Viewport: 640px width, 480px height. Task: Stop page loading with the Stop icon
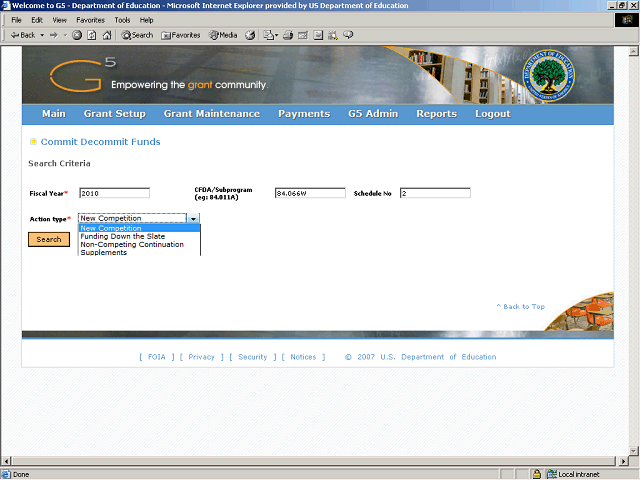(77, 36)
